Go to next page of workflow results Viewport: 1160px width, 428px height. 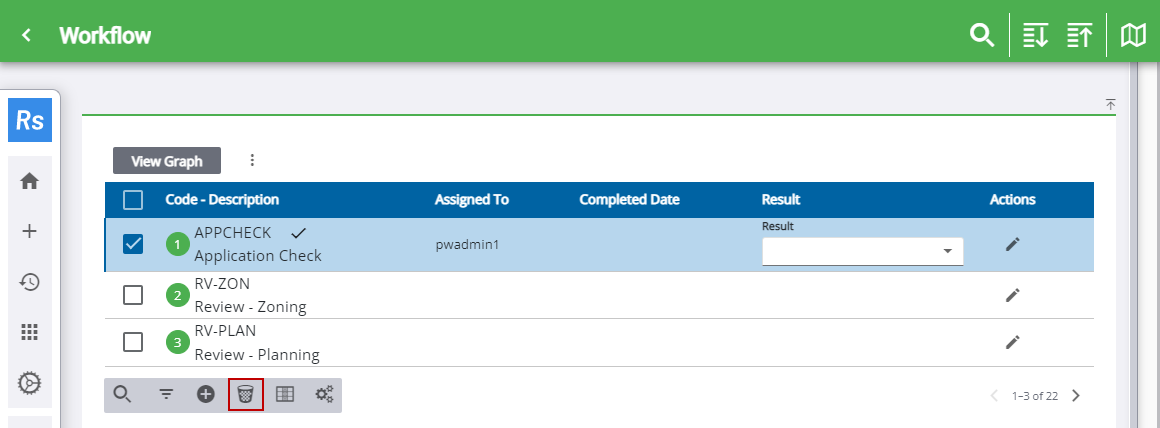pos(1076,396)
